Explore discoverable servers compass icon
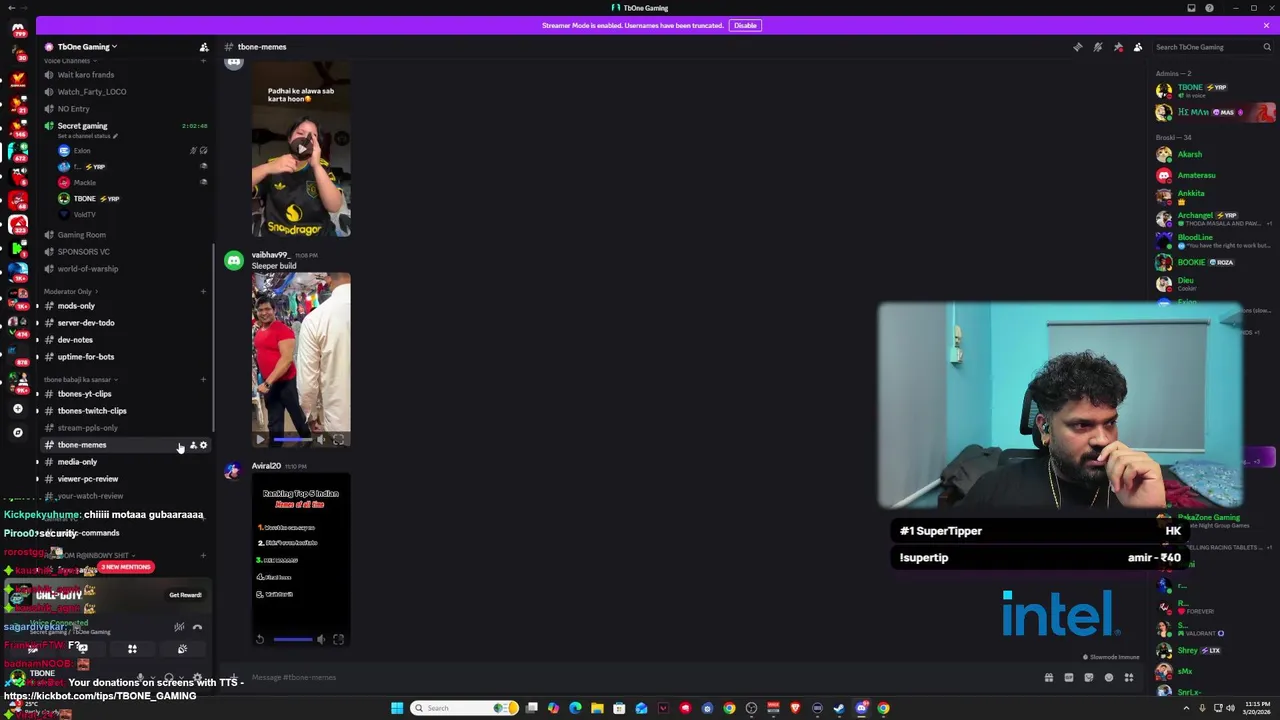Screen dimensions: 1280x720 (x=18, y=432)
